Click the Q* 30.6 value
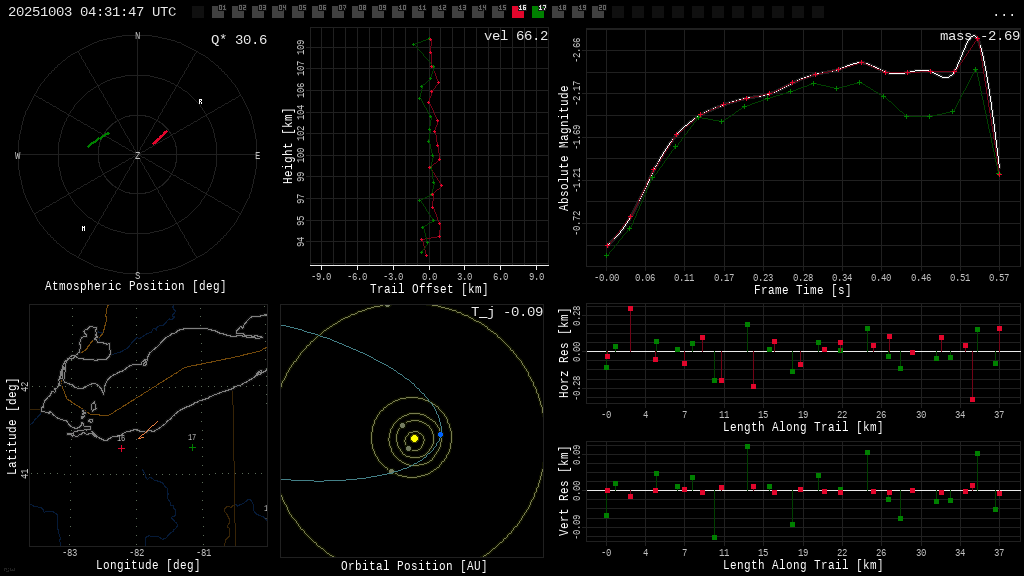Screen dimensions: 1024x576 click(239, 40)
